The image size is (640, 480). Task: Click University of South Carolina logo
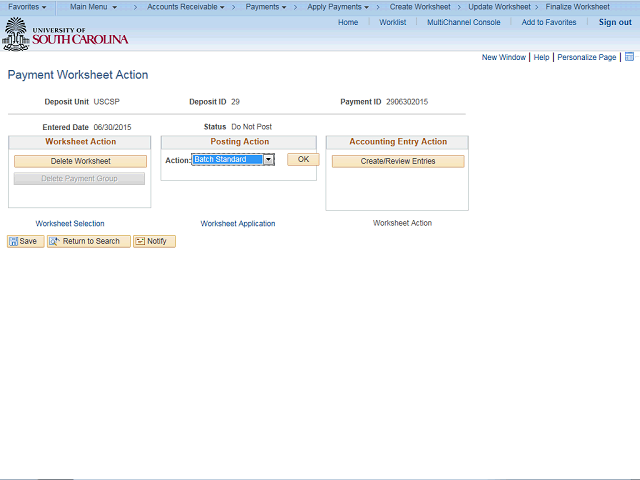(65, 35)
